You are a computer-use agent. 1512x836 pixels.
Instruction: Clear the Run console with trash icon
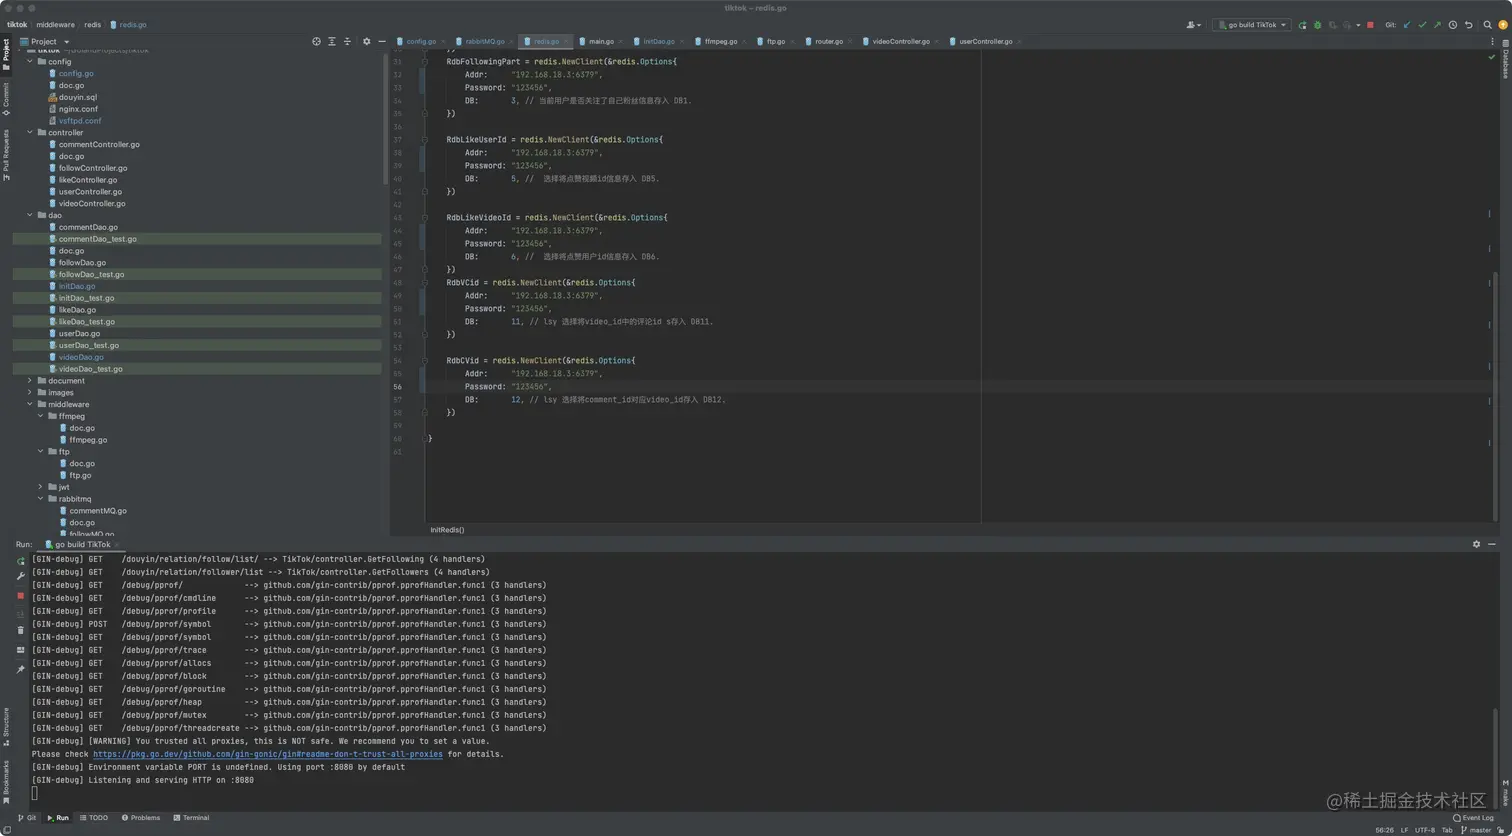pos(20,630)
